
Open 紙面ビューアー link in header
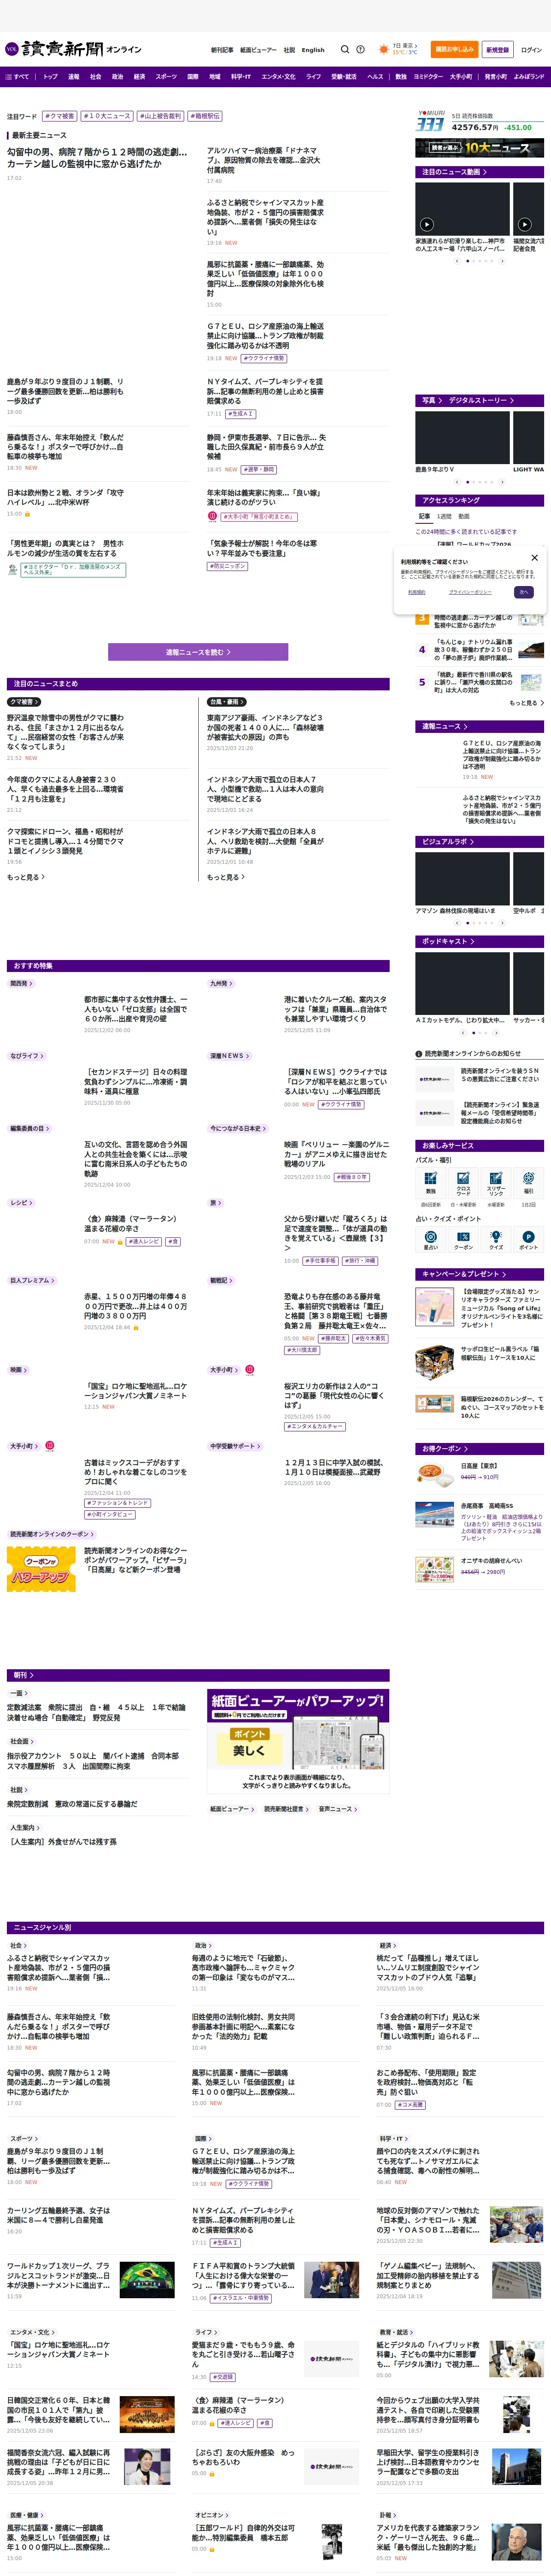(258, 50)
